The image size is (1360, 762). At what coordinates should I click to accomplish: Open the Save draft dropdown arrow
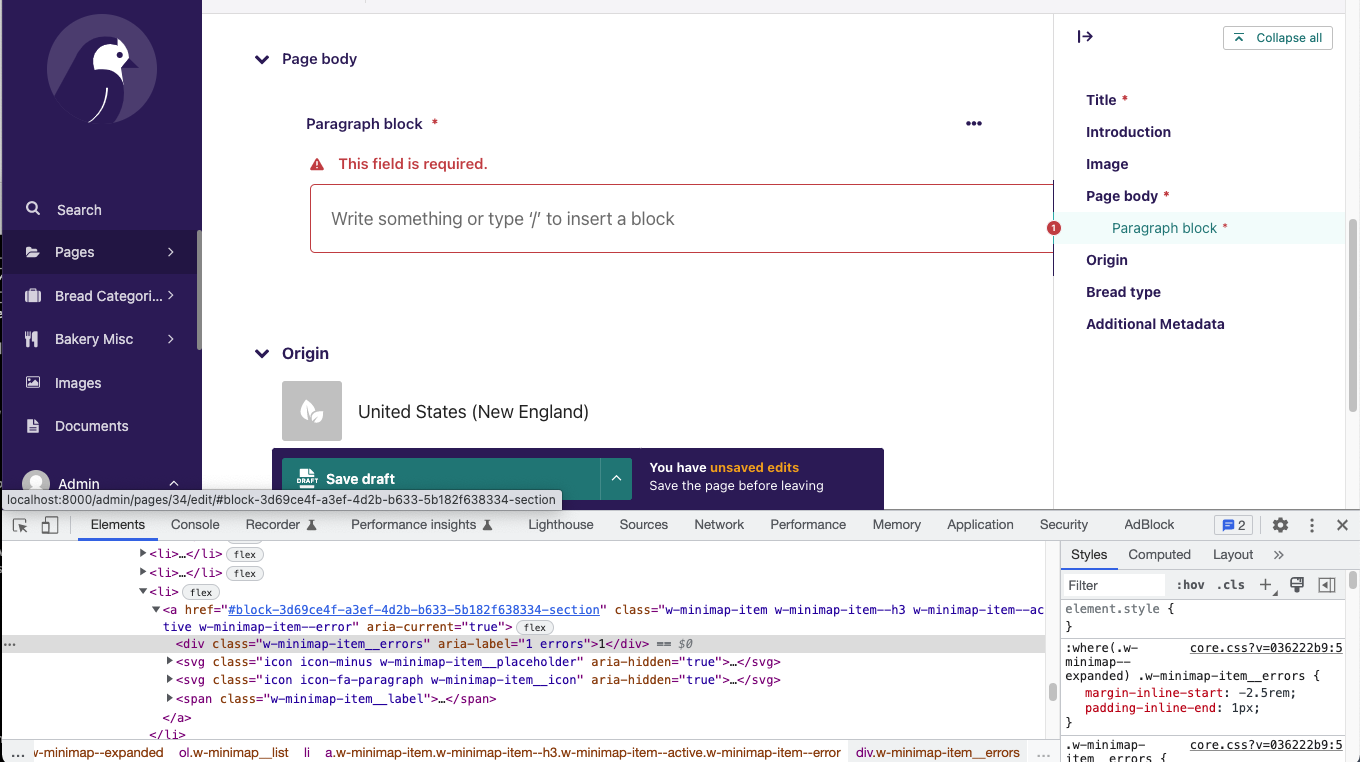coord(616,479)
